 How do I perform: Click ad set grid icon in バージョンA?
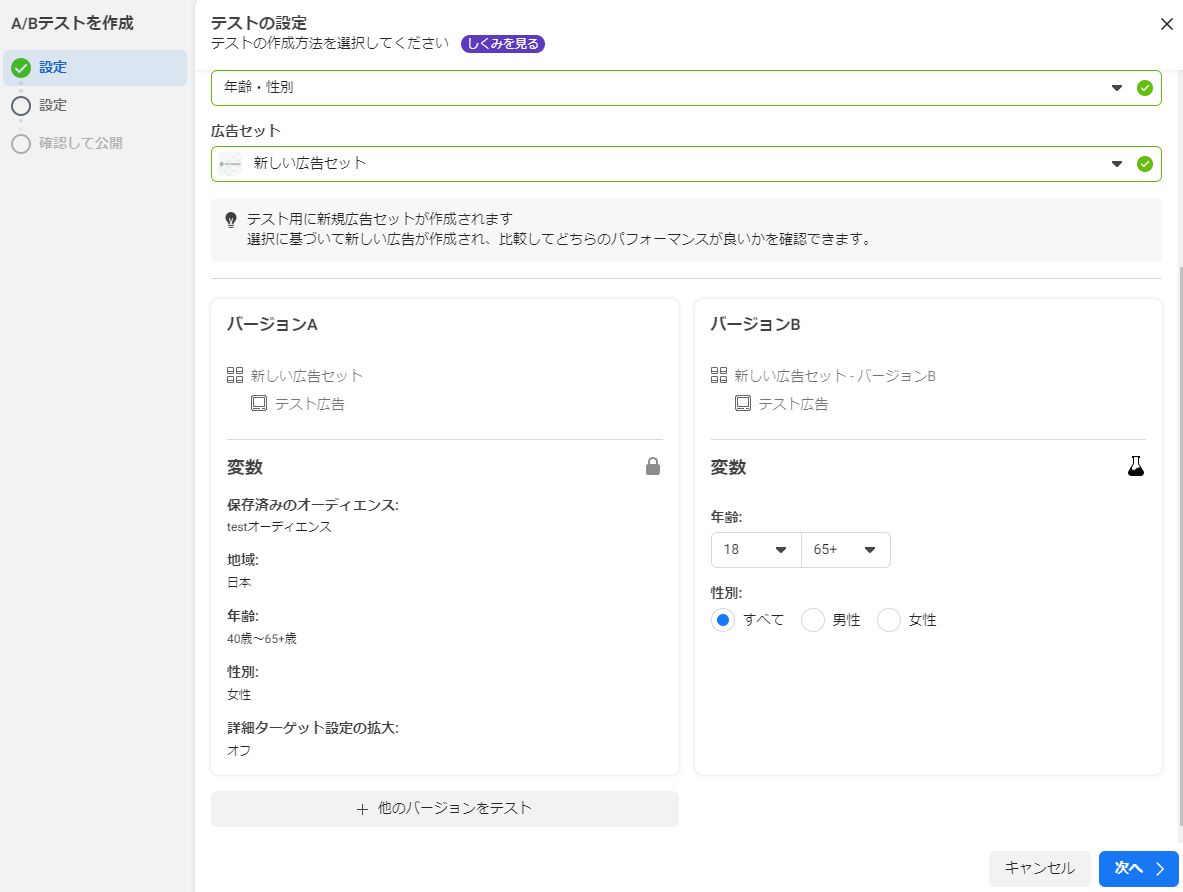[235, 375]
